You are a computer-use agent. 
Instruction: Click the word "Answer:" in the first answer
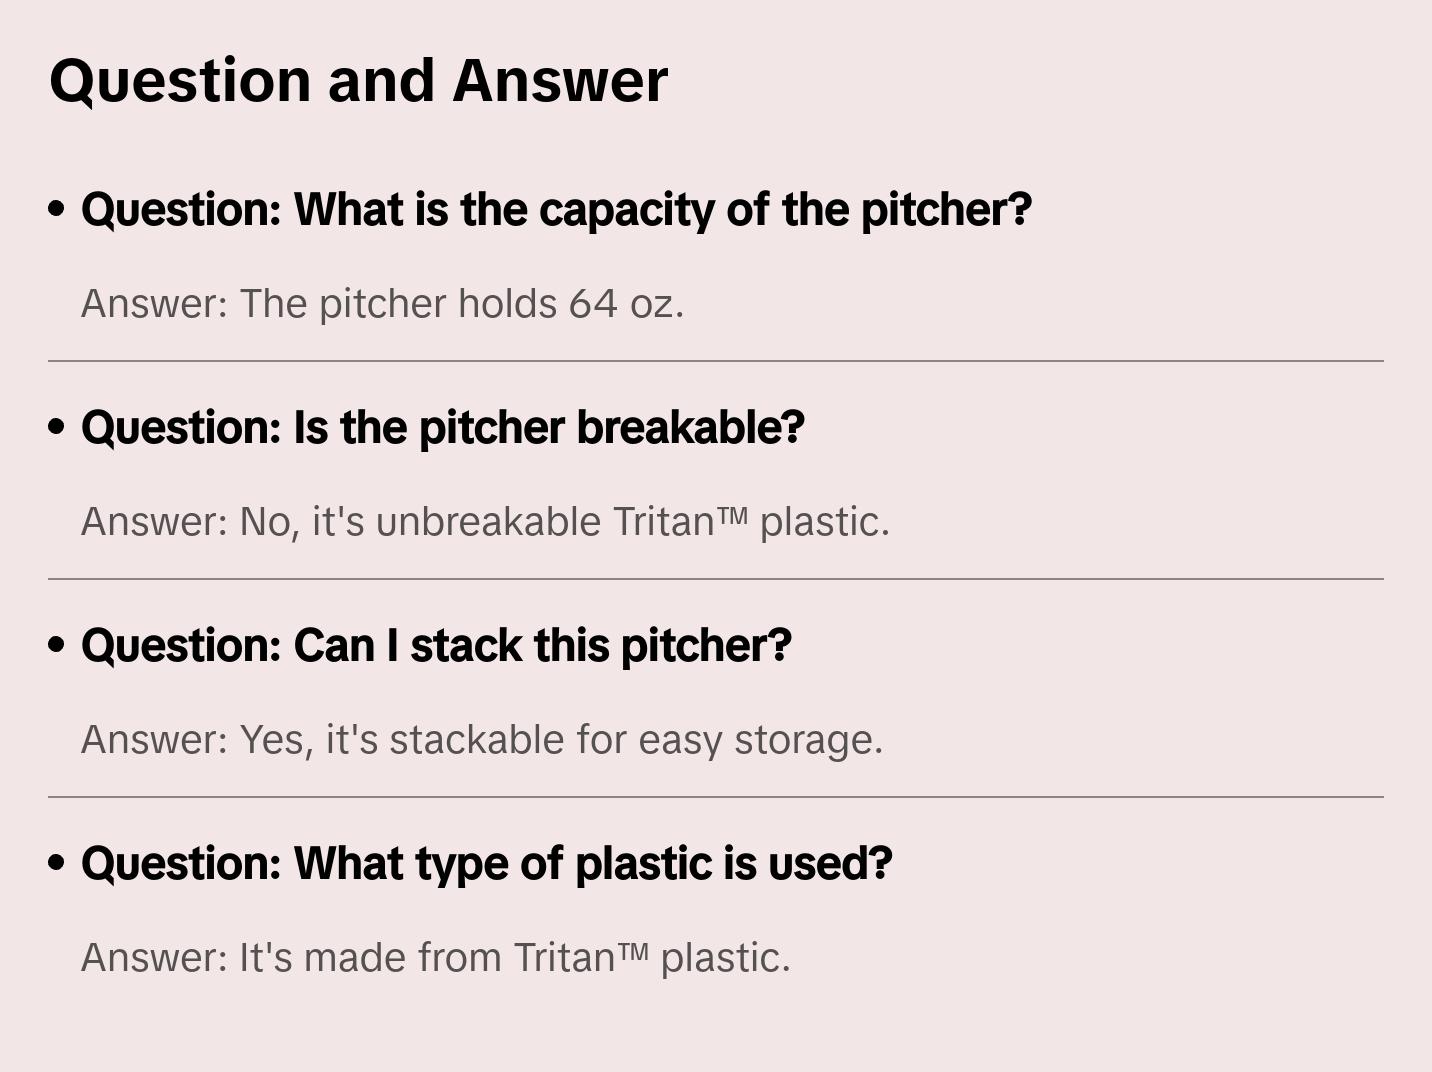(155, 304)
